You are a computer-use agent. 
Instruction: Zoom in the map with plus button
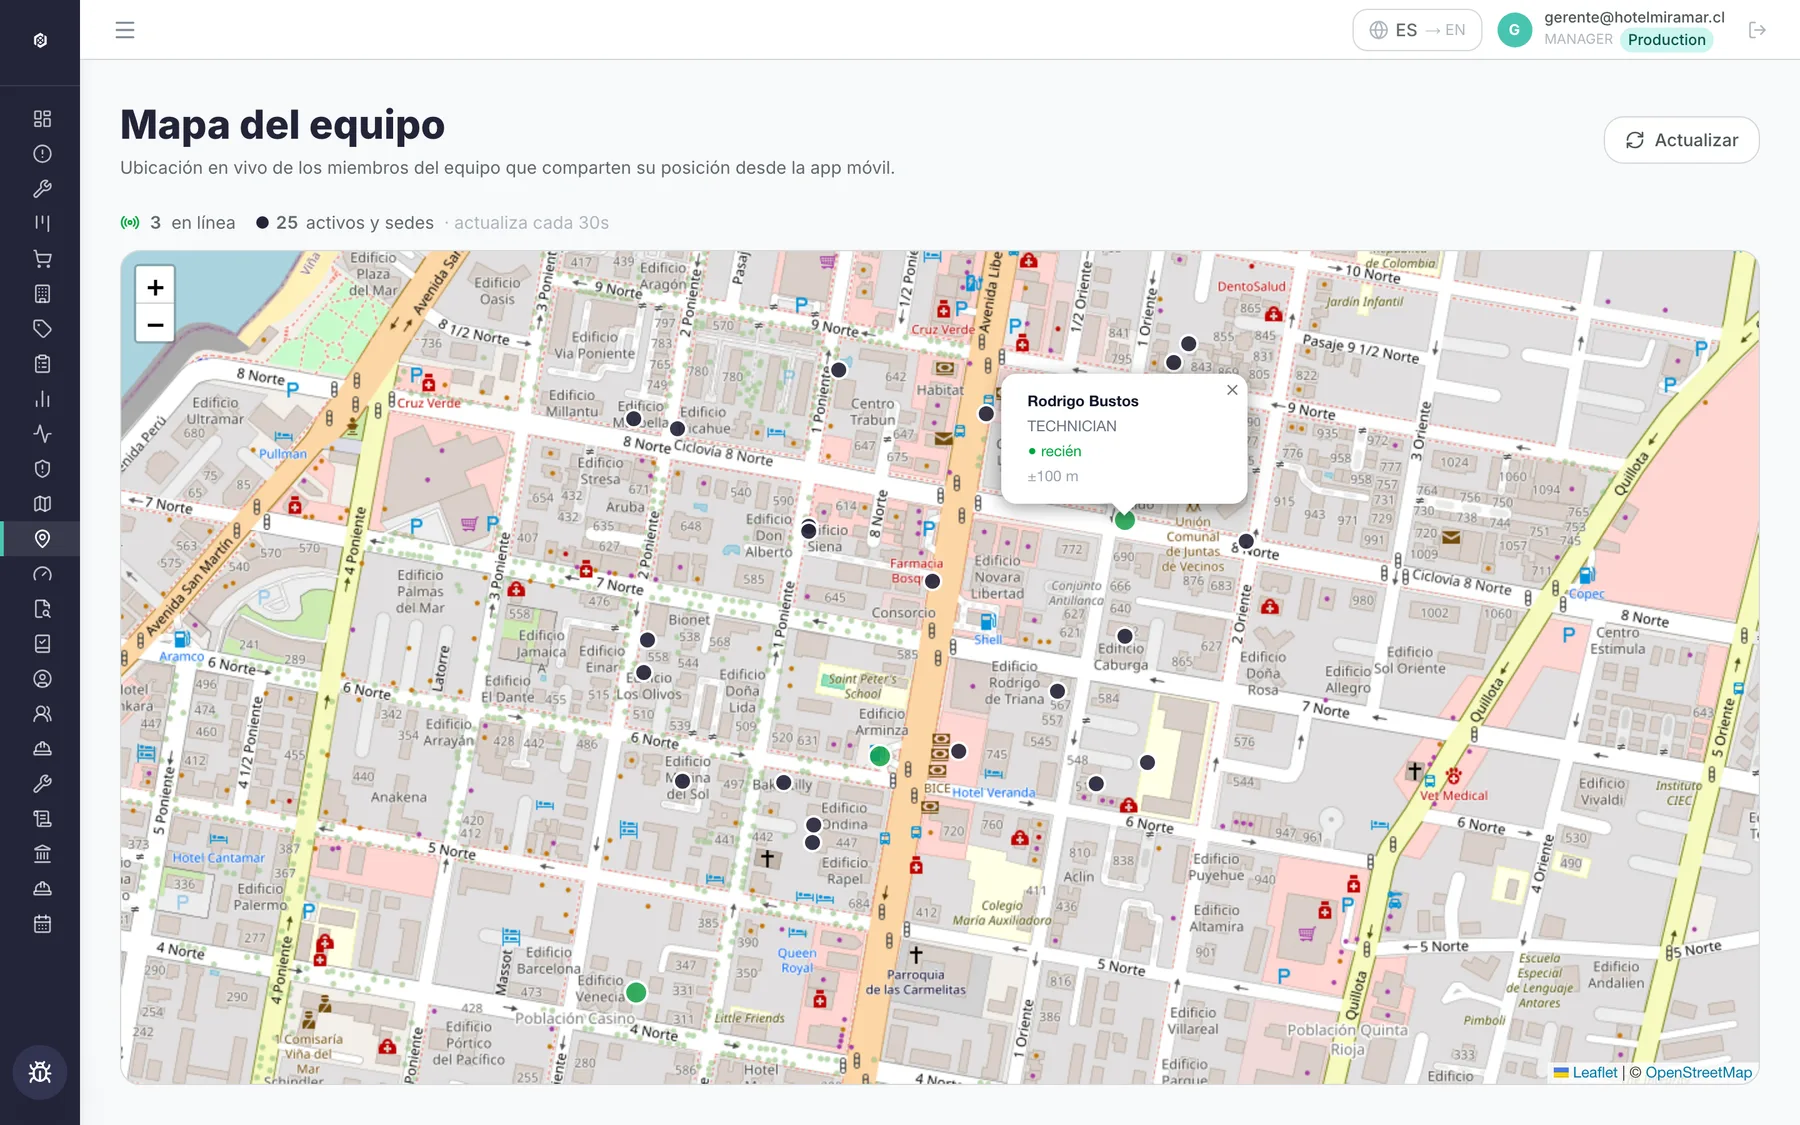pyautogui.click(x=155, y=288)
